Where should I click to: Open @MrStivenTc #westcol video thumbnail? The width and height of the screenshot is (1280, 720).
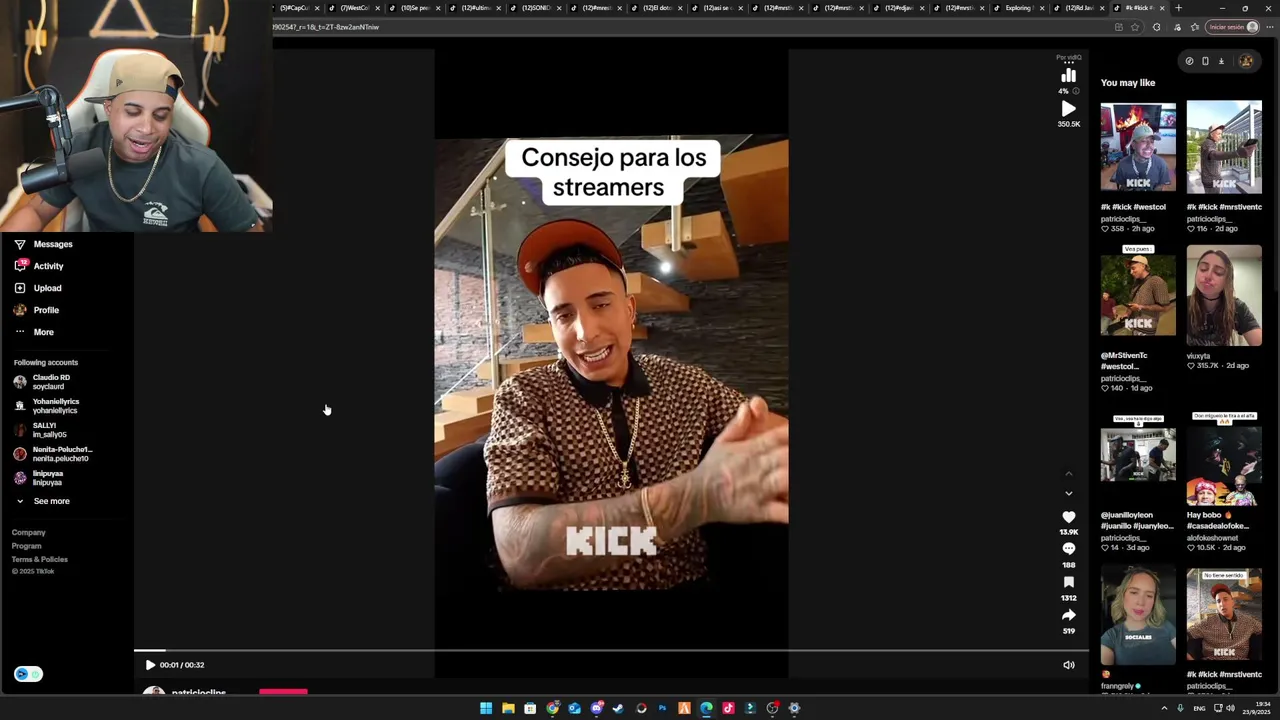click(1138, 296)
